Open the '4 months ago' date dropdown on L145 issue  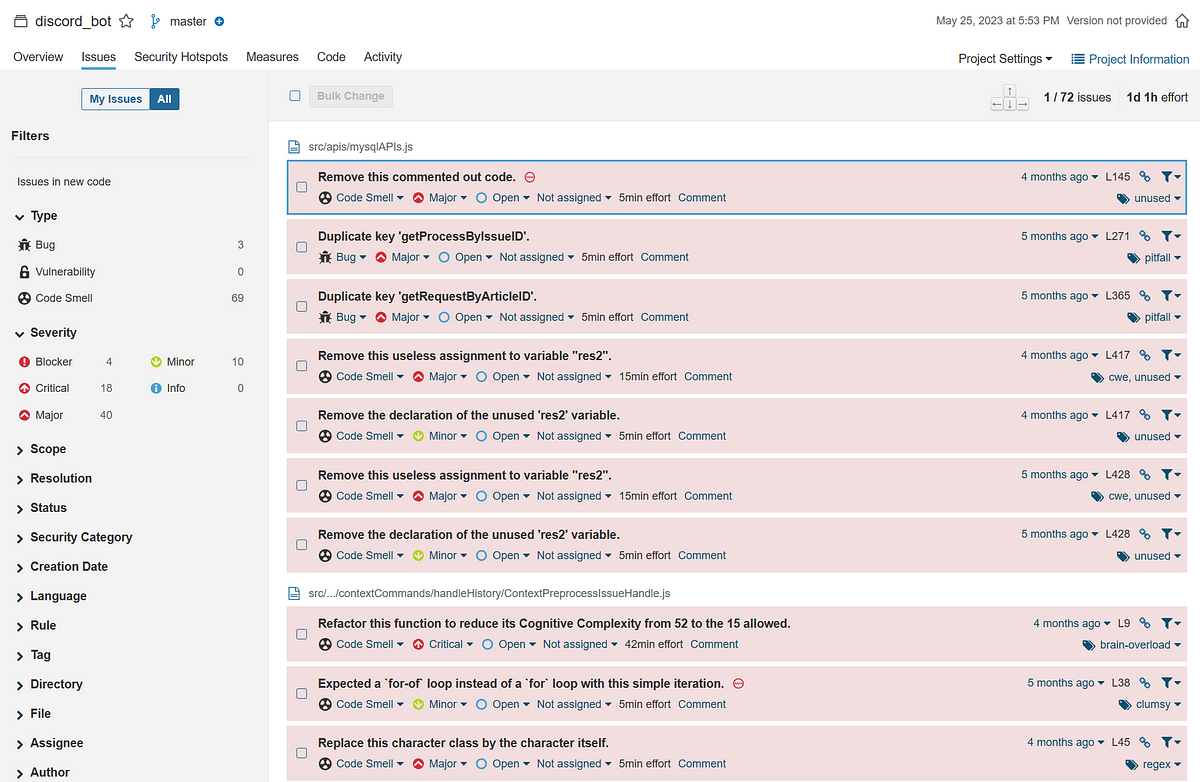coord(1059,177)
